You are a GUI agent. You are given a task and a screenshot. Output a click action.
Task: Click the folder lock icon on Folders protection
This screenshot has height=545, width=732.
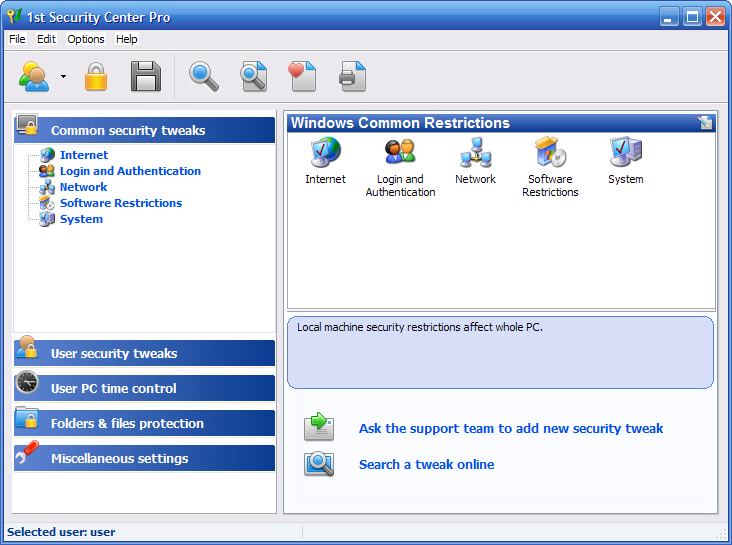pyautogui.click(x=27, y=418)
